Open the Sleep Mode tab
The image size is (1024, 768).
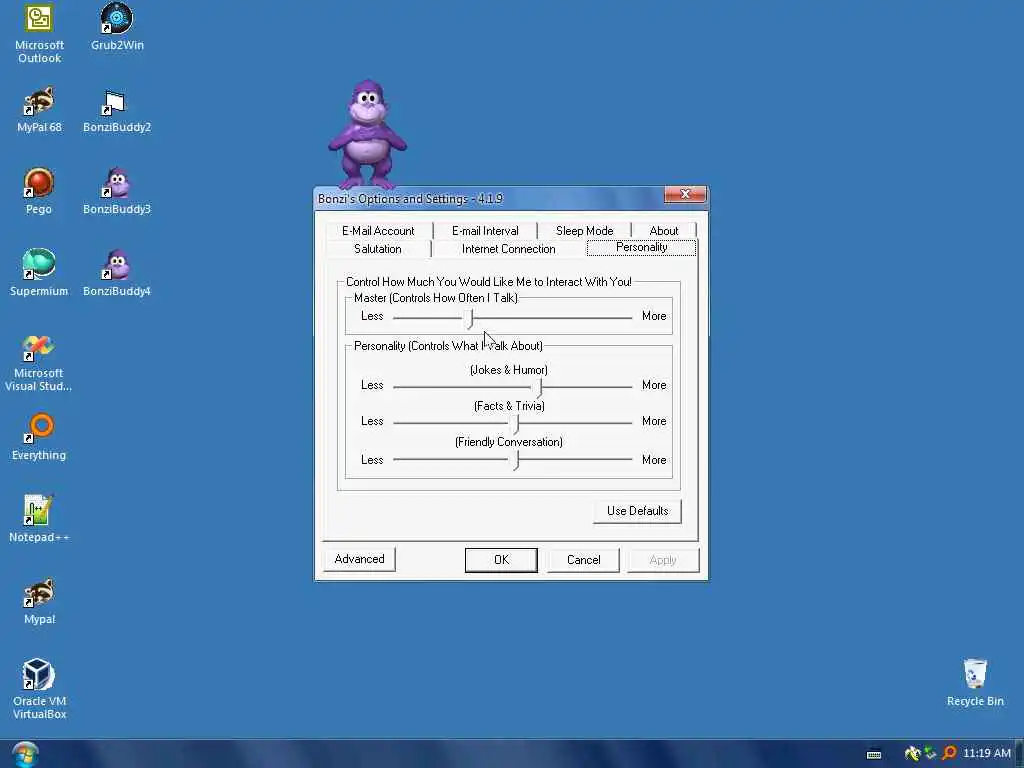tap(584, 231)
